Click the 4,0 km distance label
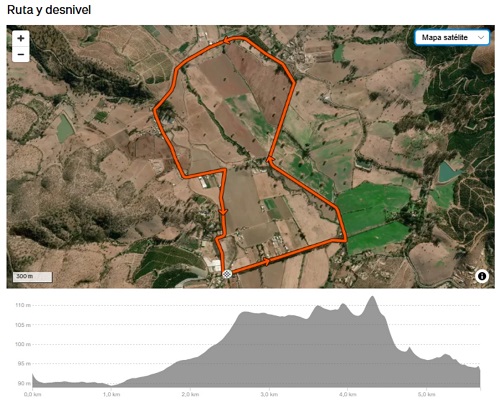The width and height of the screenshot is (500, 400). 348,395
